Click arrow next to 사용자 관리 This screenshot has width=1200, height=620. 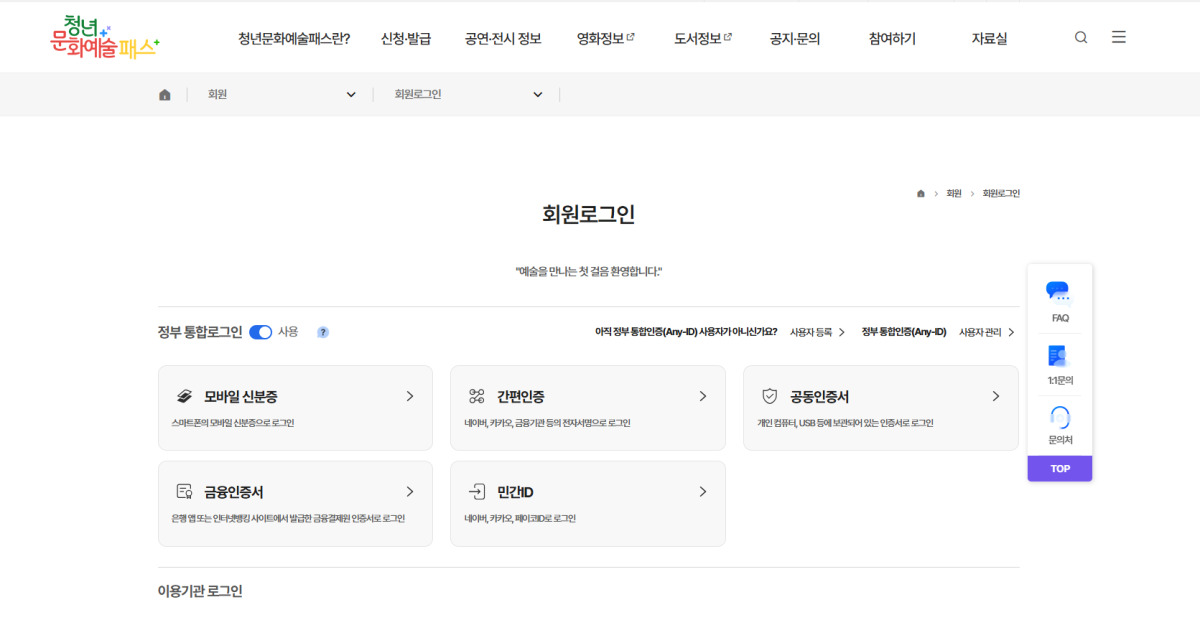[1011, 332]
